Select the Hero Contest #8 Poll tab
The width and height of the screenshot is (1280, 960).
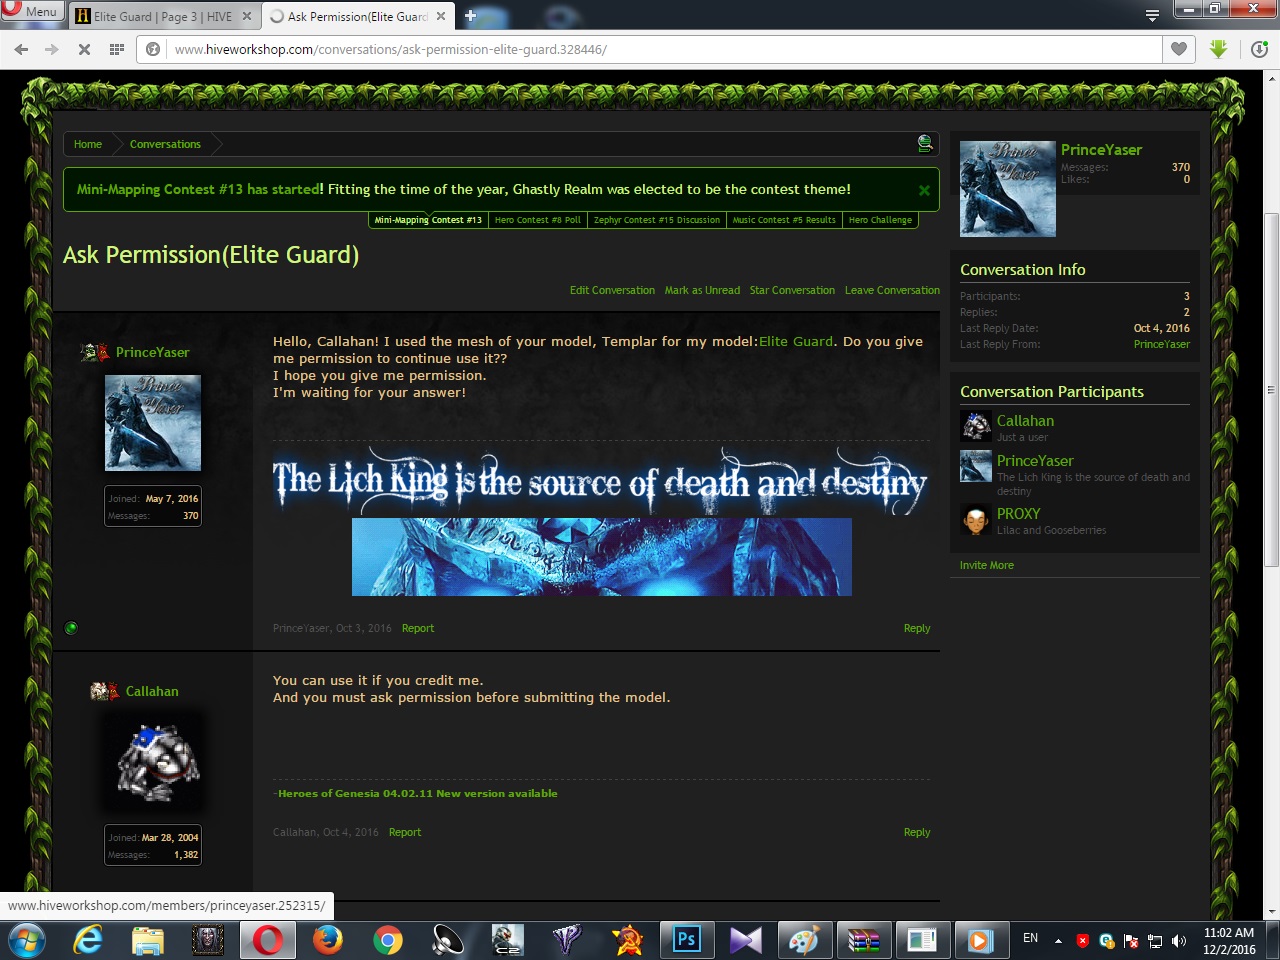tap(537, 220)
